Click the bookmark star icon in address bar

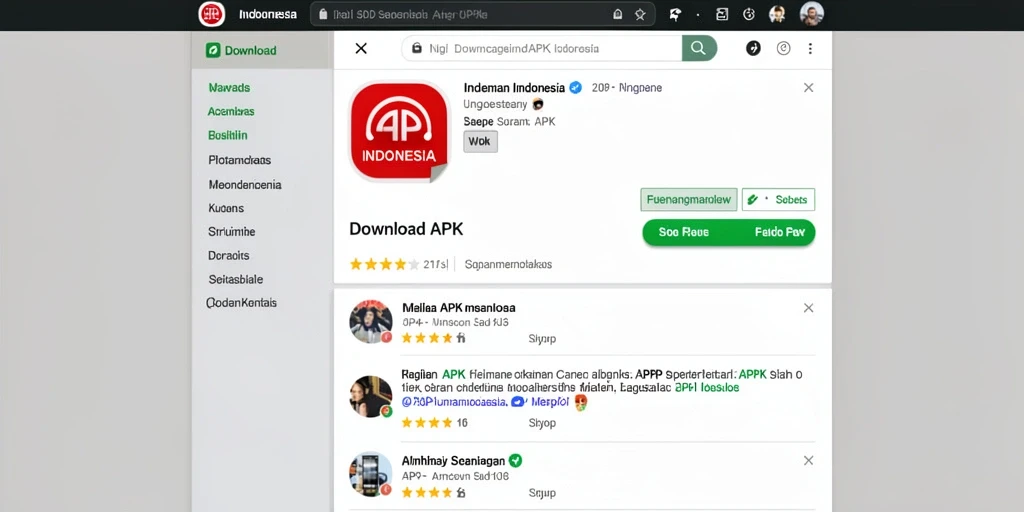pyautogui.click(x=640, y=14)
